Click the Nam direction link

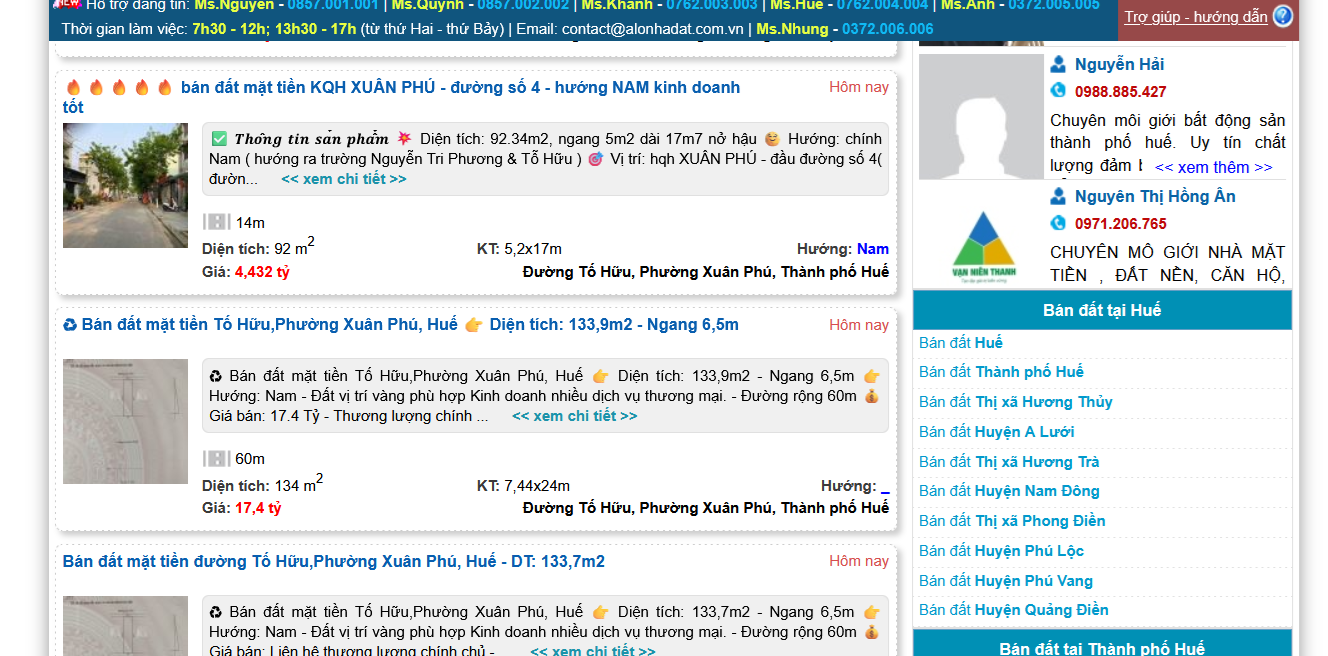point(872,249)
